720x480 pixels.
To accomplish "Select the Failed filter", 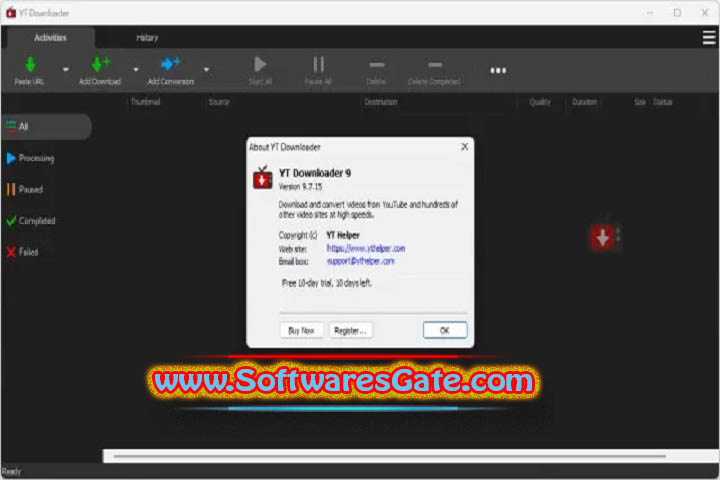I will [22, 252].
